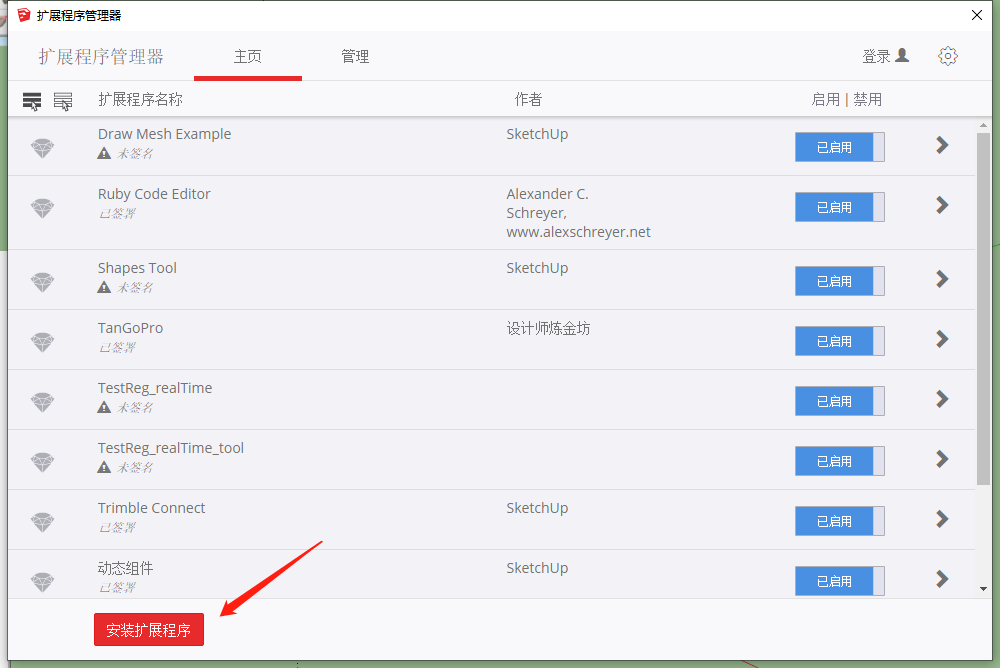Click the 安装扩展程序 install button
Viewport: 1000px width, 668px height.
point(149,630)
